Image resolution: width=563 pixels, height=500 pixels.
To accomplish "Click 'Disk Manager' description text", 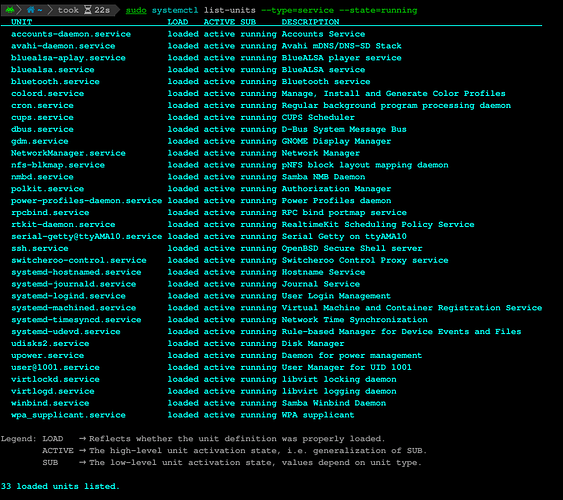I will (x=313, y=344).
